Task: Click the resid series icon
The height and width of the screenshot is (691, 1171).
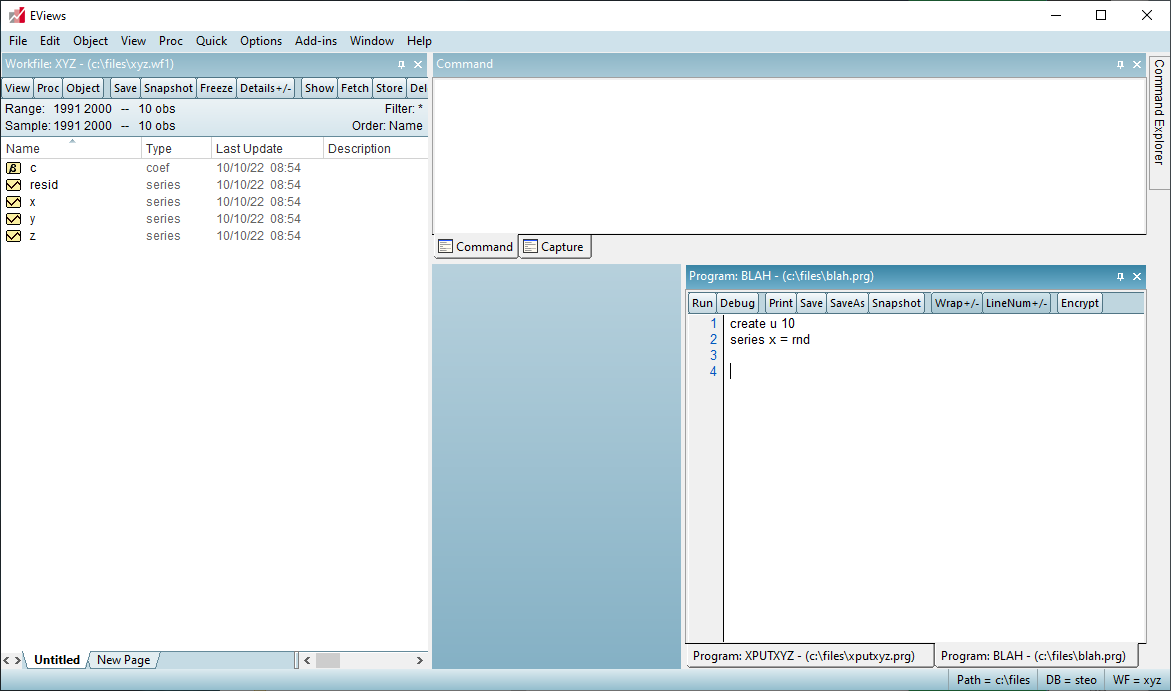Action: coord(13,185)
